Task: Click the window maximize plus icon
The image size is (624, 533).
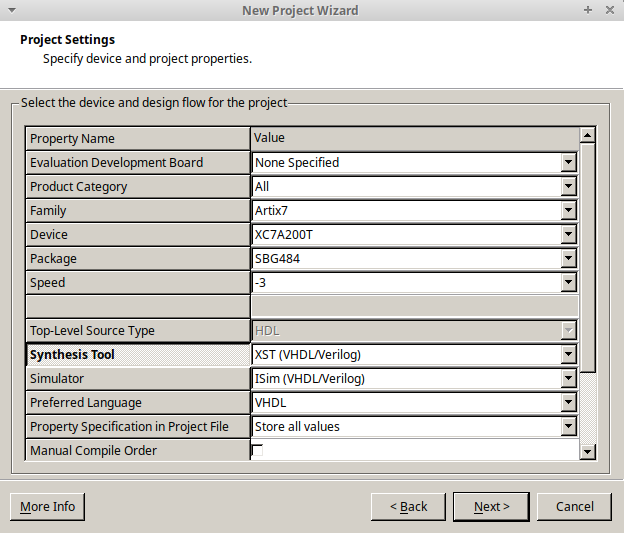Action: 588,10
